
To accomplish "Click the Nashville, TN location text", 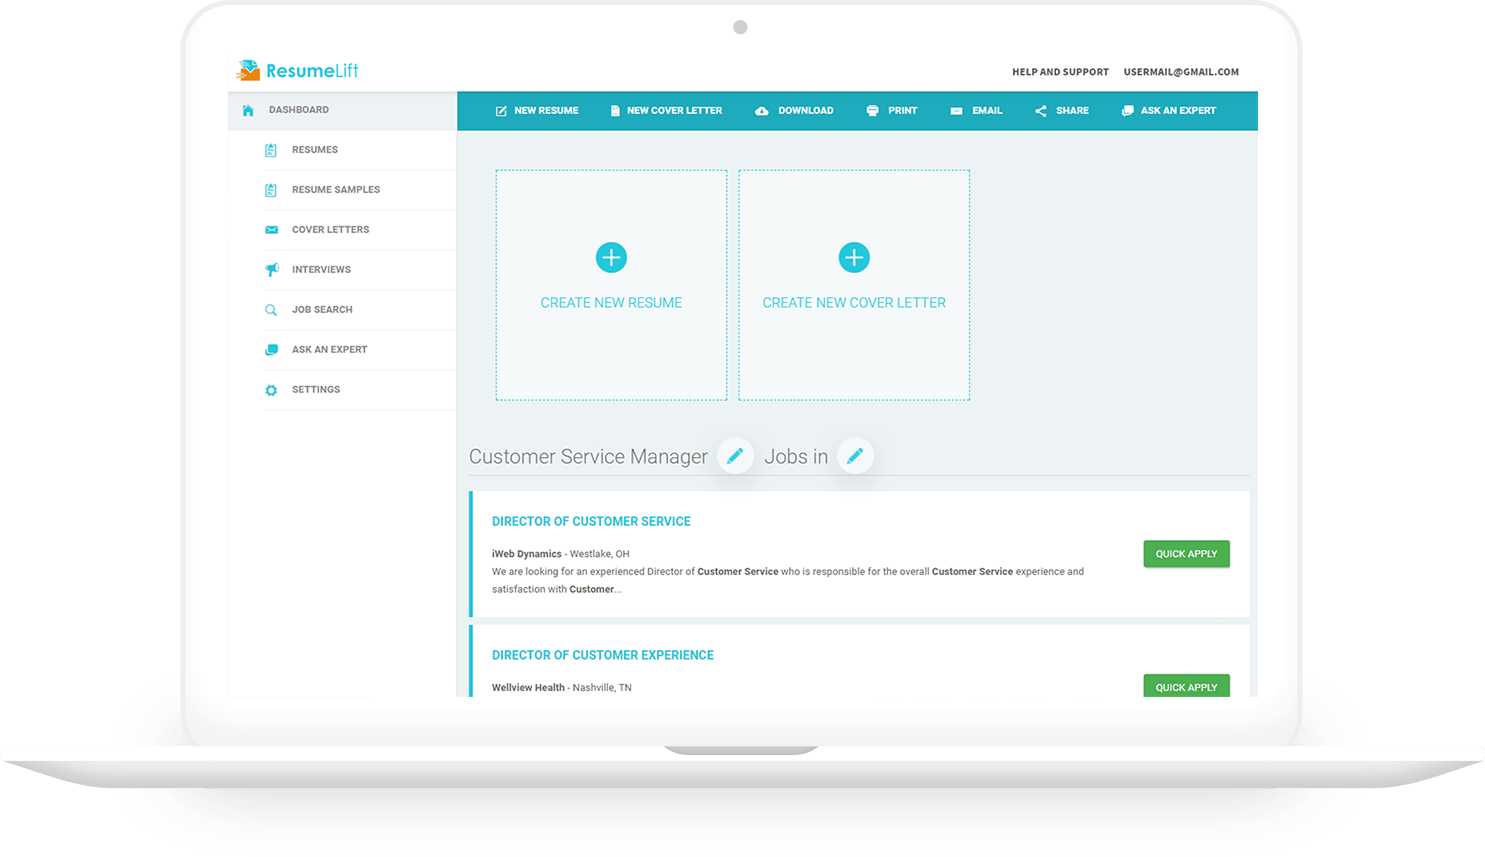I will [x=602, y=688].
